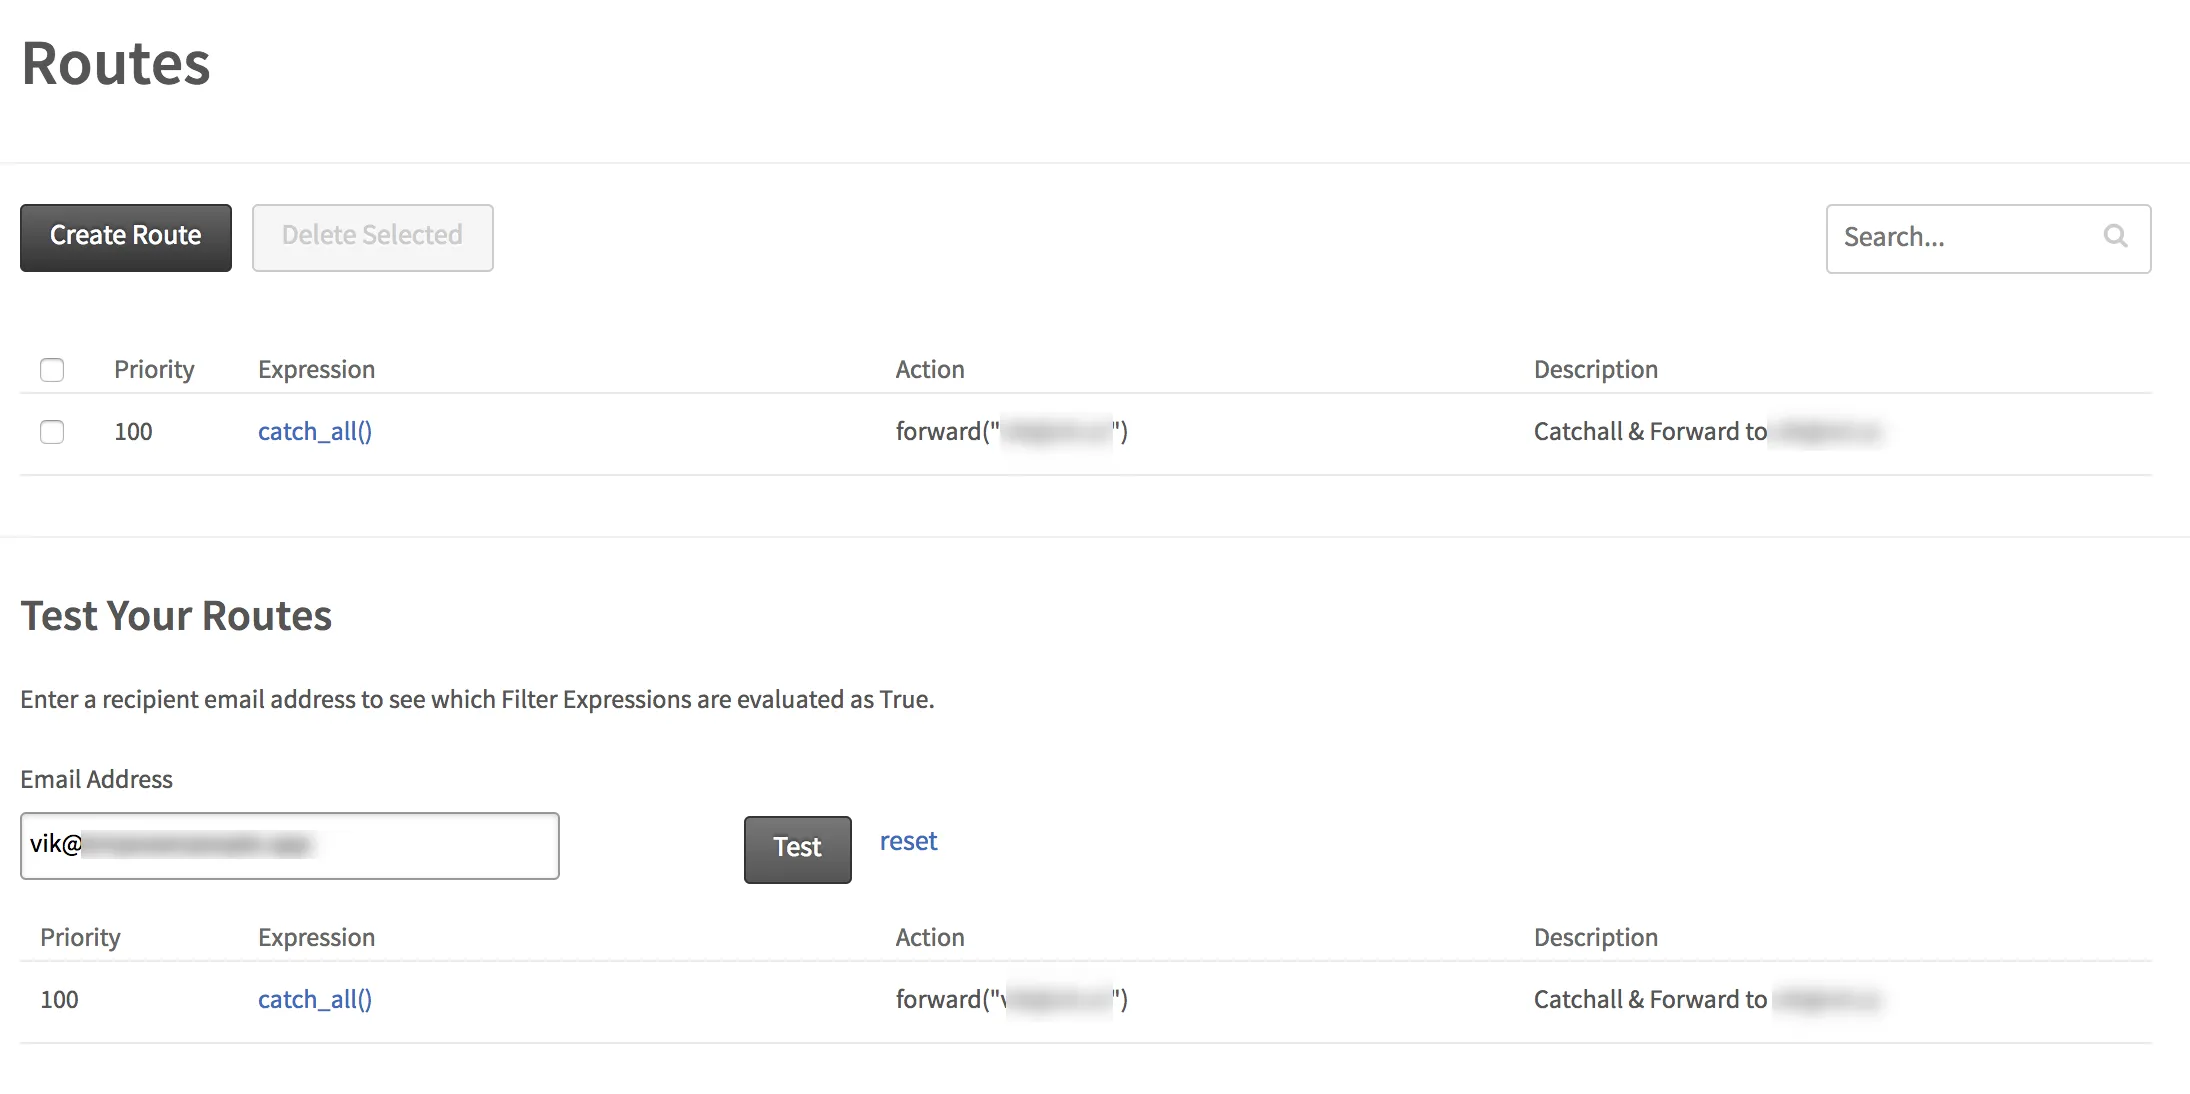Click Priority header in test results table
The image size is (2190, 1094).
(80, 938)
